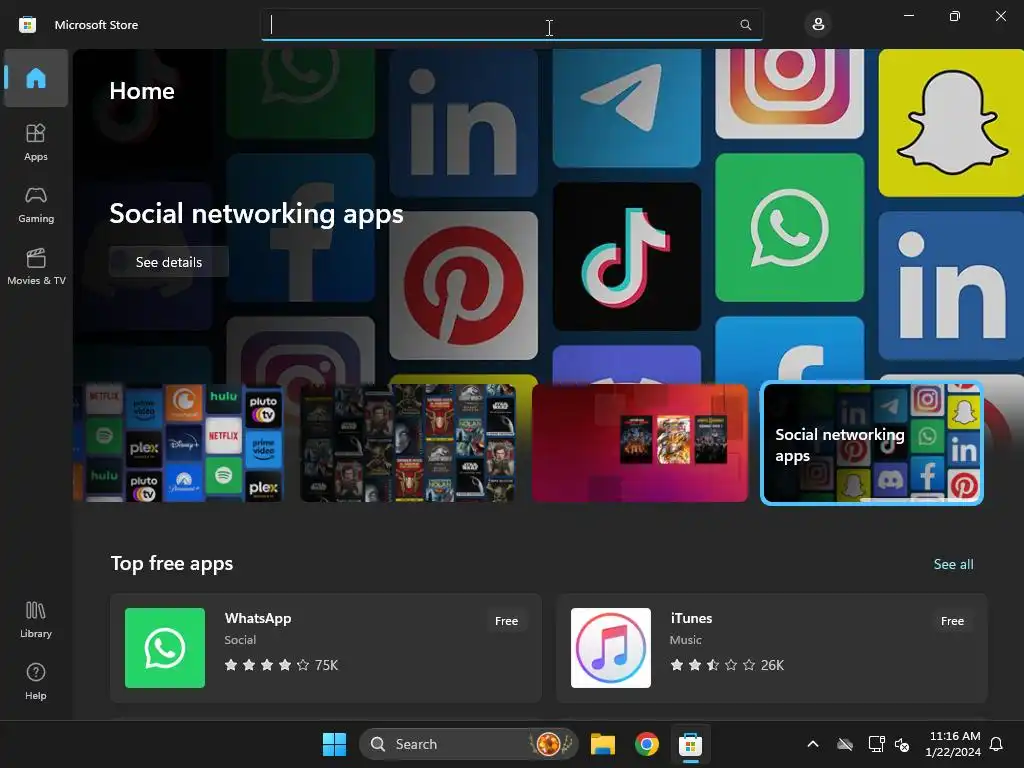Open the Library page
1024x768 pixels.
coord(36,620)
